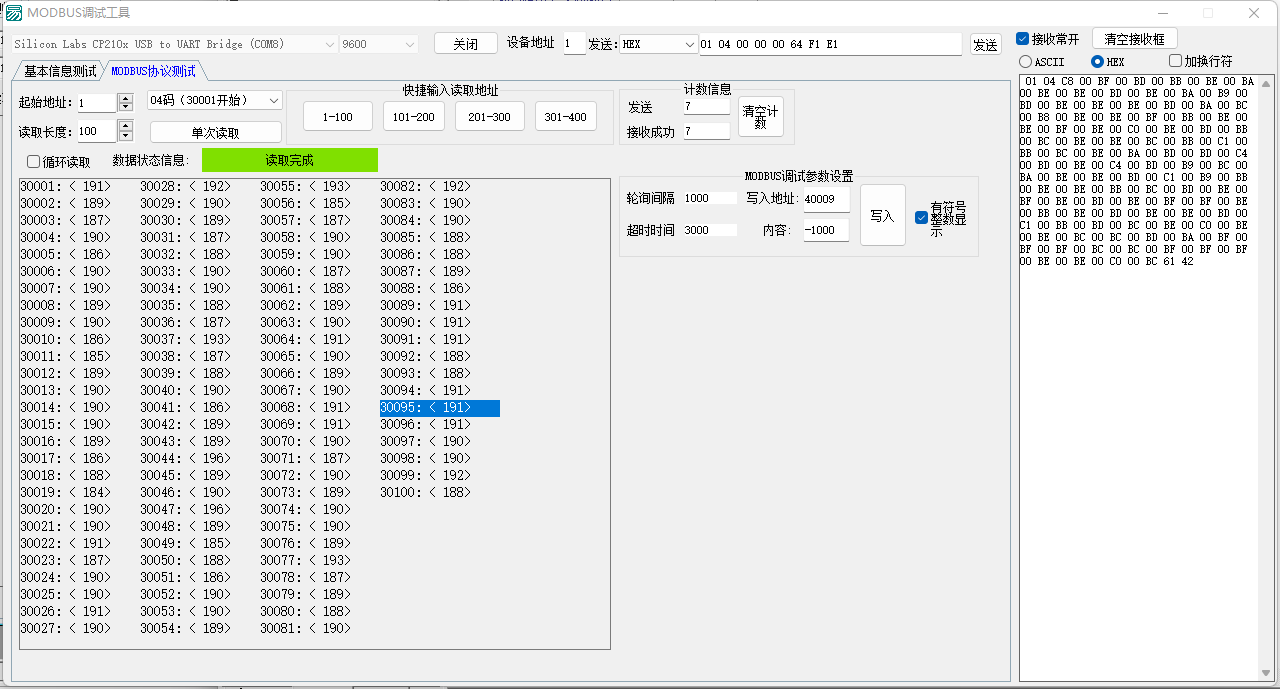Decrease 读取长度 with the down spinner arrow
Screen dimensions: 1280x689
point(125,135)
